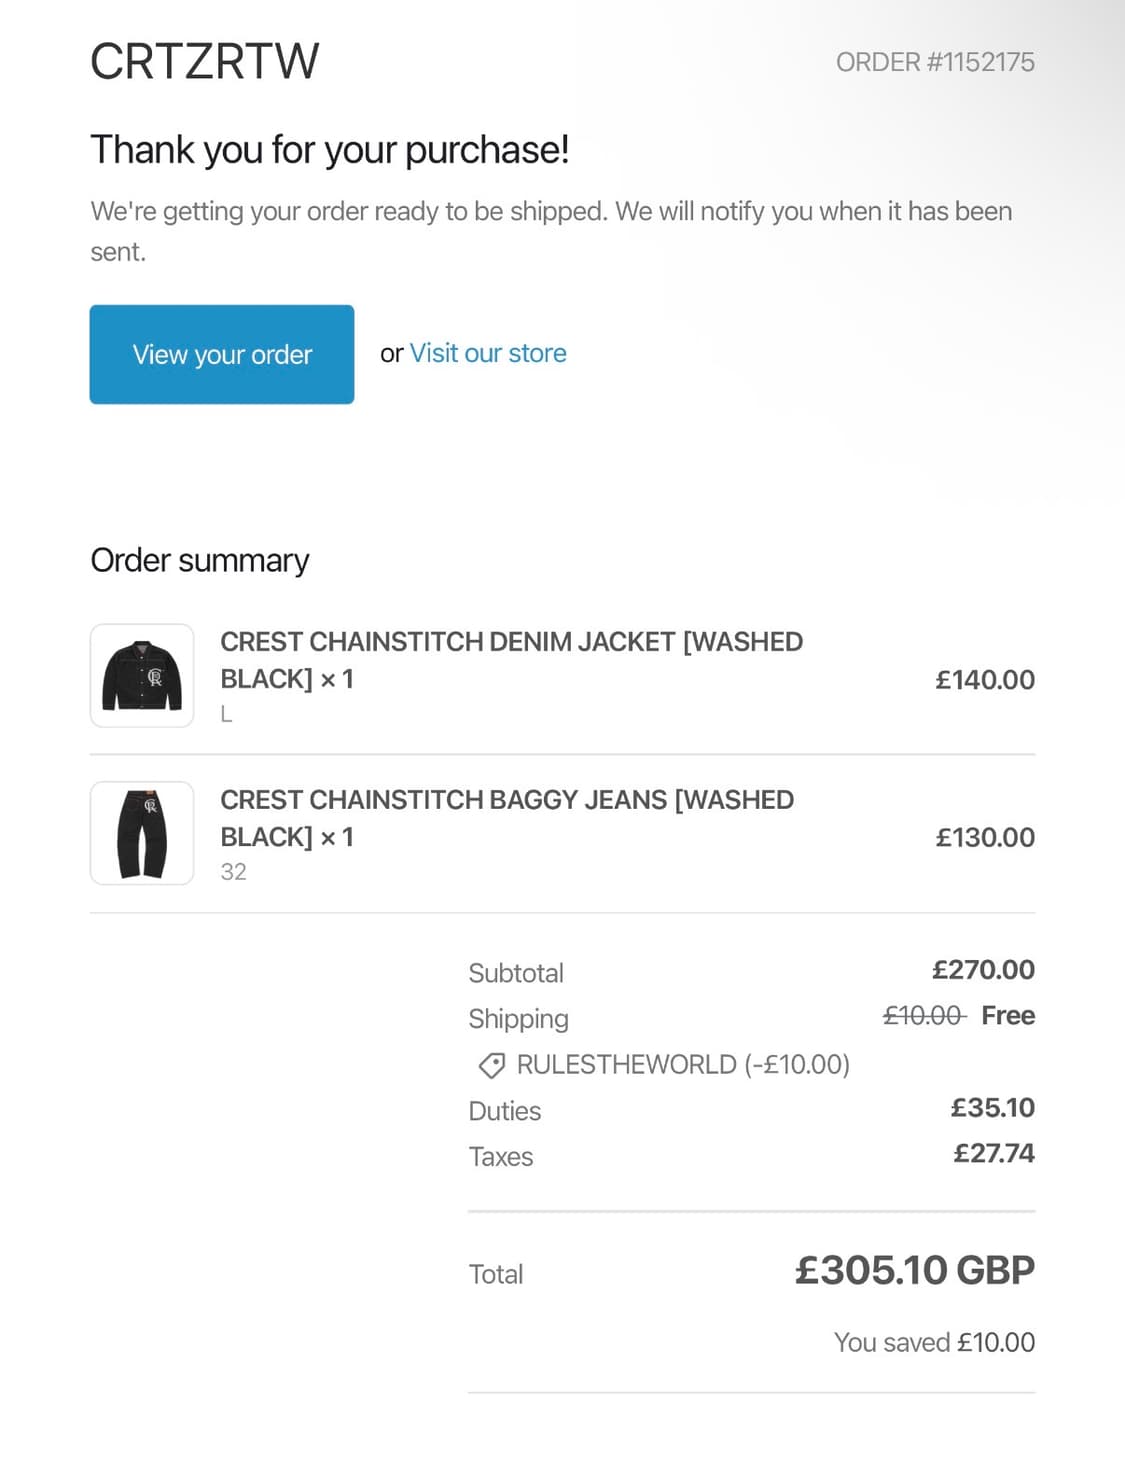This screenshot has height=1460, width=1125.
Task: Click the RULESTHEWORLD discount code text
Action: pos(682,1065)
